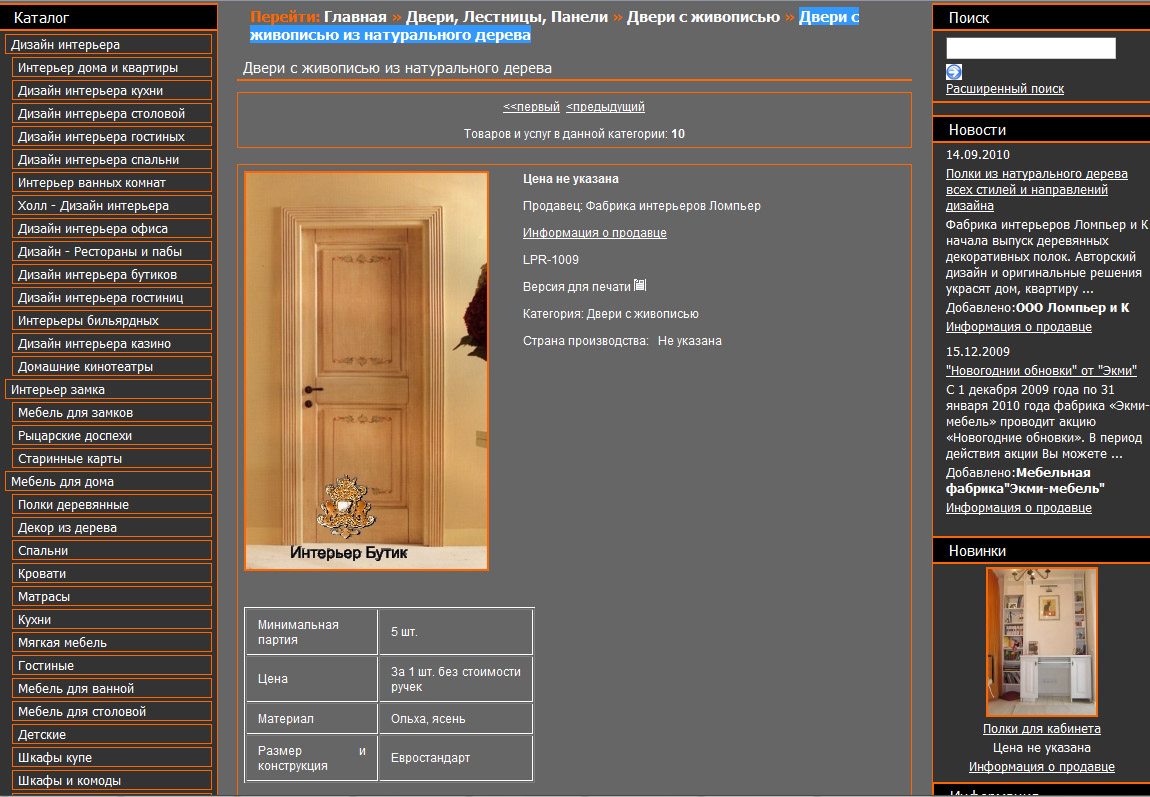Open Холл - Дизайн интерьера category

click(x=111, y=205)
